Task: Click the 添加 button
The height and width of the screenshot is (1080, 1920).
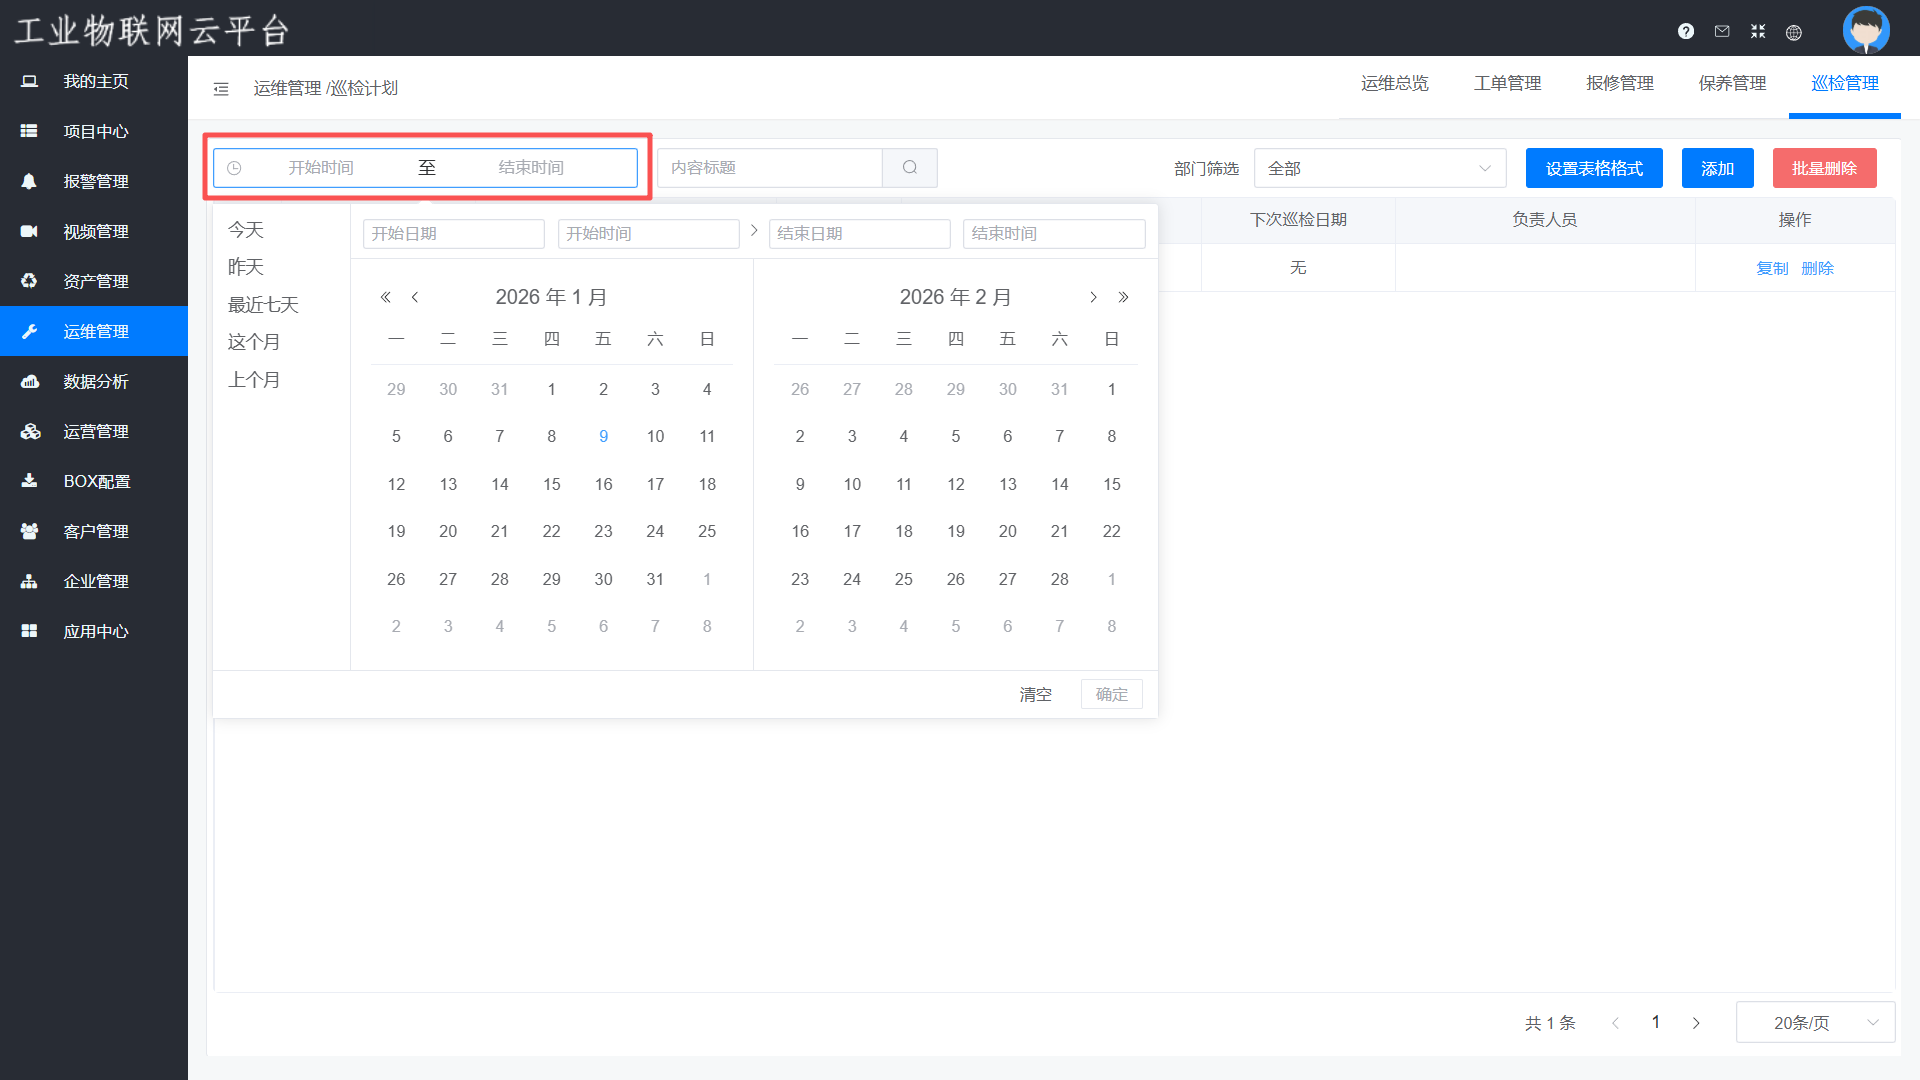Action: [1717, 168]
